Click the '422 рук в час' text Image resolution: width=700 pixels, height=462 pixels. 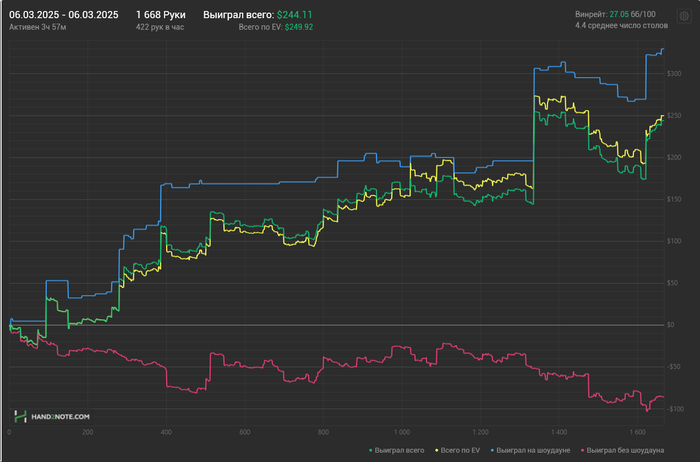click(160, 27)
